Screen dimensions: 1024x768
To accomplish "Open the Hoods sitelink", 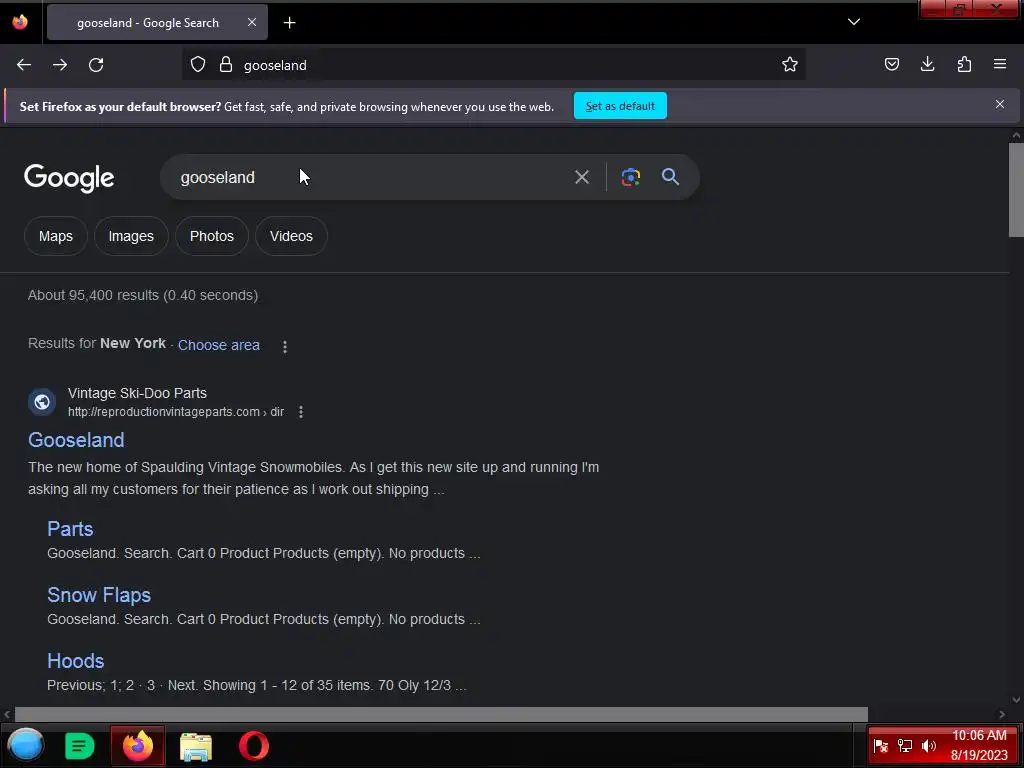I will [76, 661].
